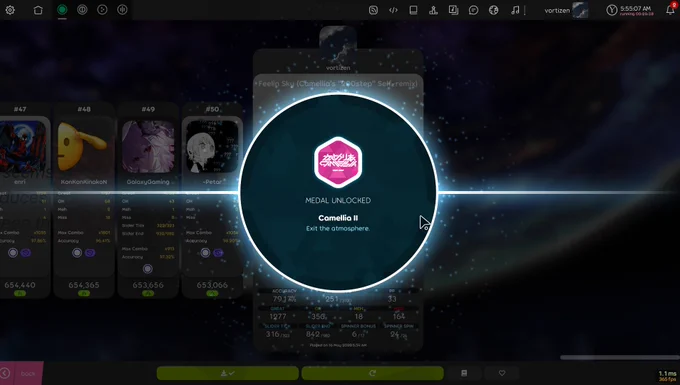The width and height of the screenshot is (680, 385).
Task: Go to the home main menu
Action: coord(38,10)
